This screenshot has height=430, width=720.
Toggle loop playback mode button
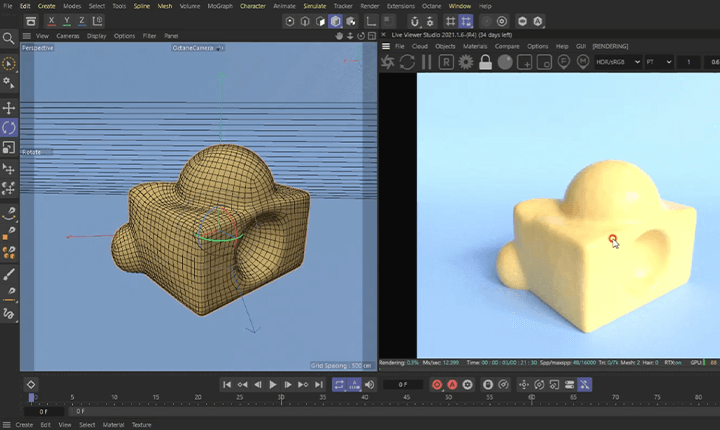pyautogui.click(x=339, y=385)
